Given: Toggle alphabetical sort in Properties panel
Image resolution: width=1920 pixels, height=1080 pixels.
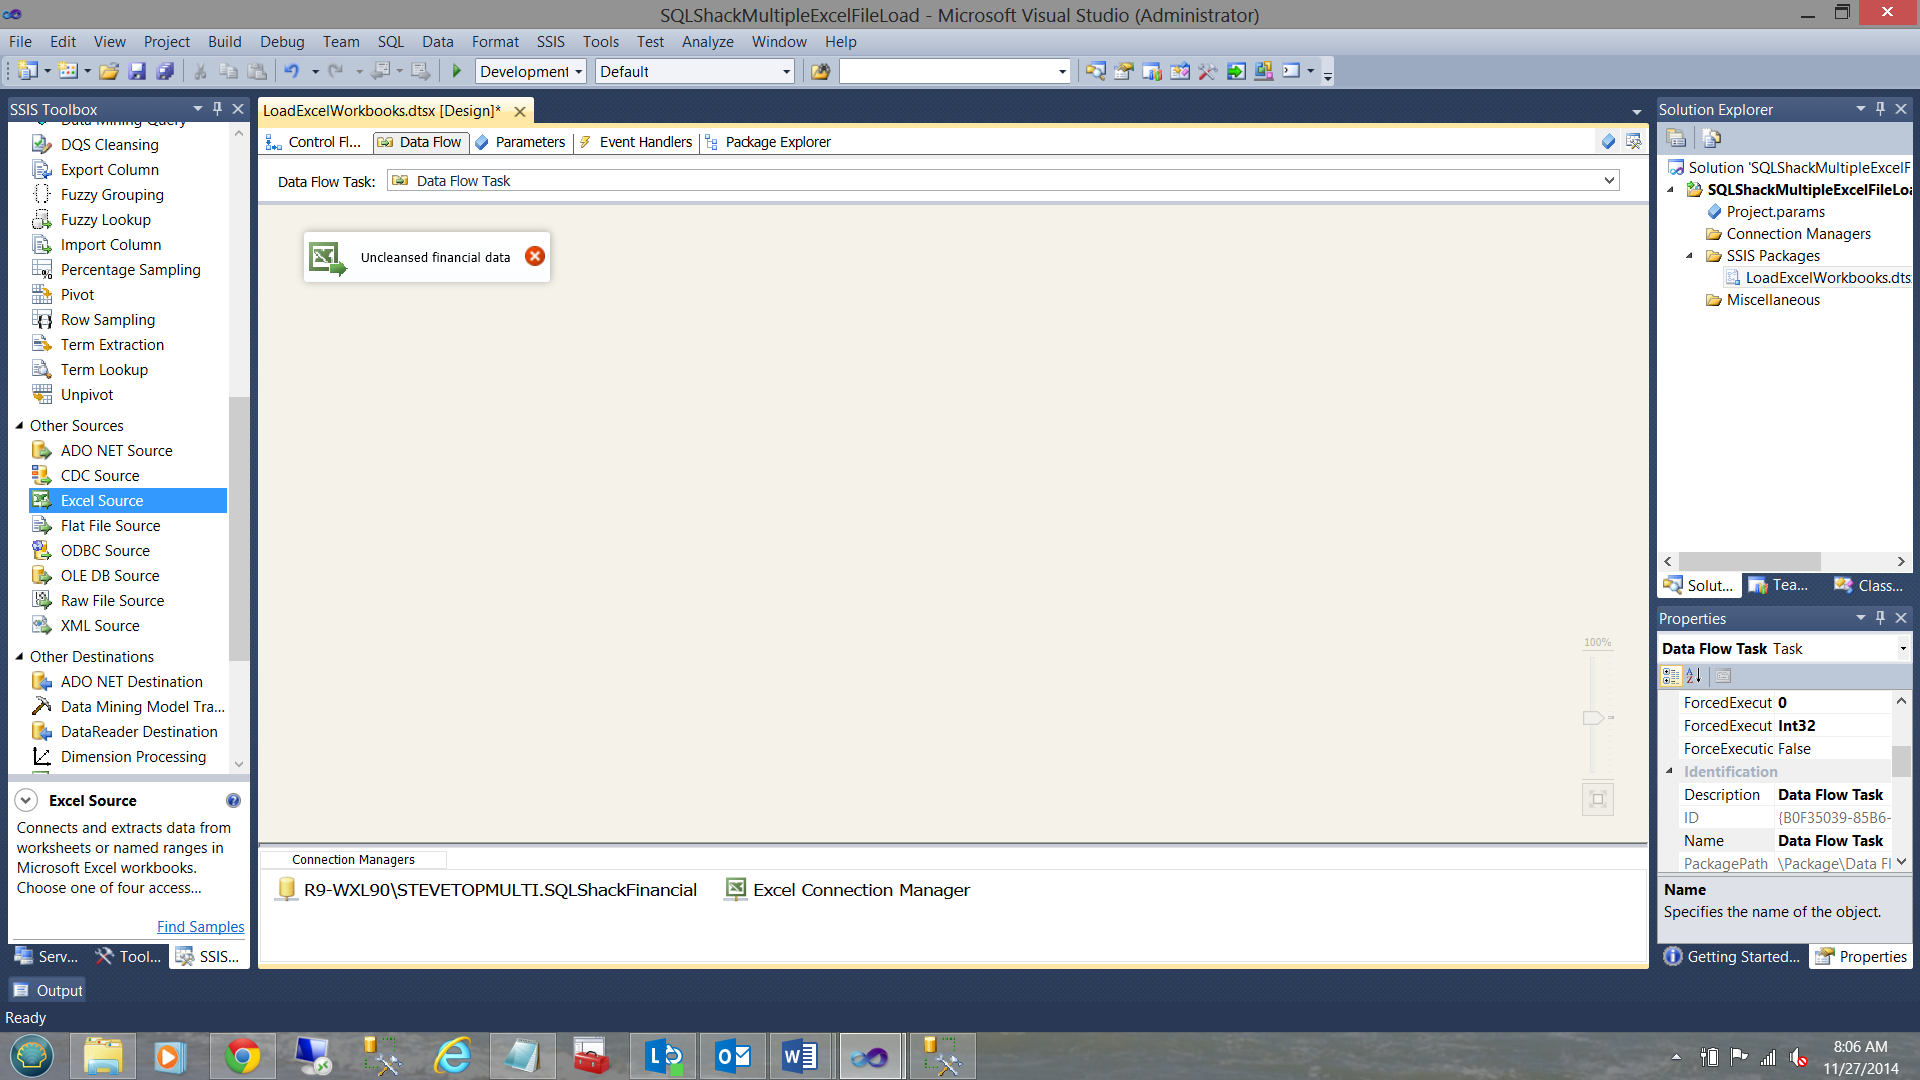Looking at the screenshot, I should 1694,676.
